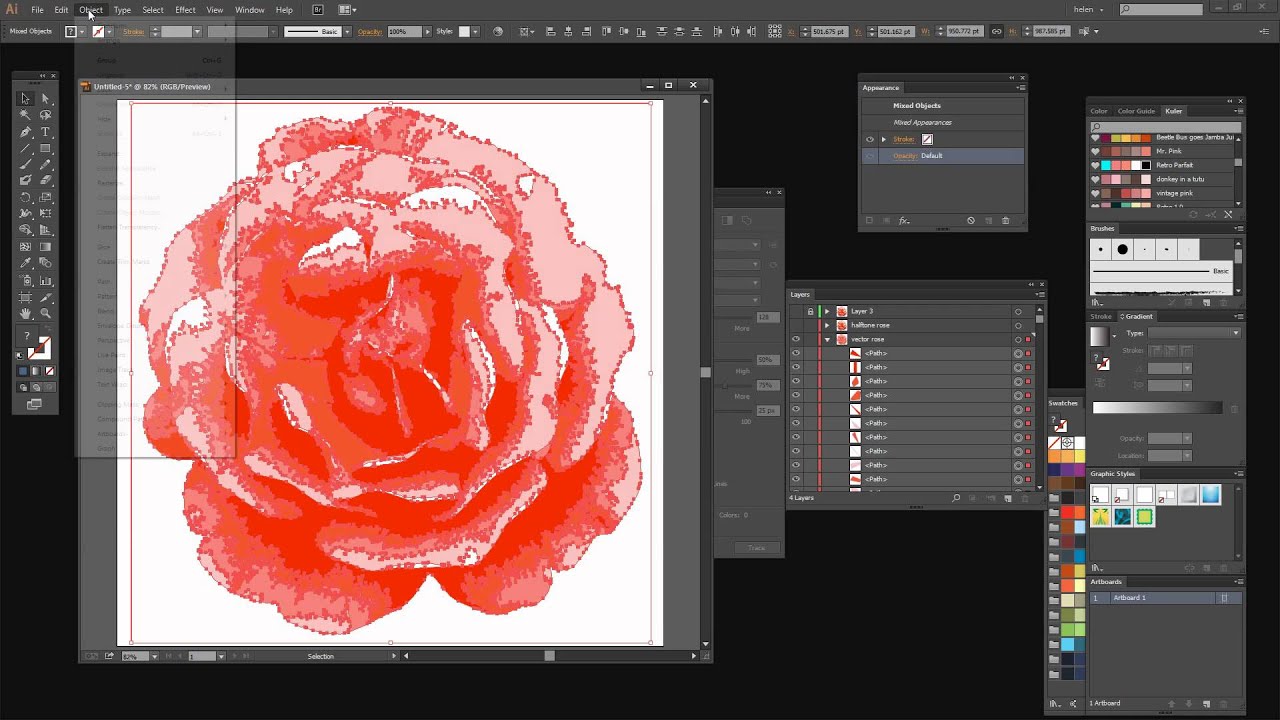Select the Pen tool

[25, 132]
